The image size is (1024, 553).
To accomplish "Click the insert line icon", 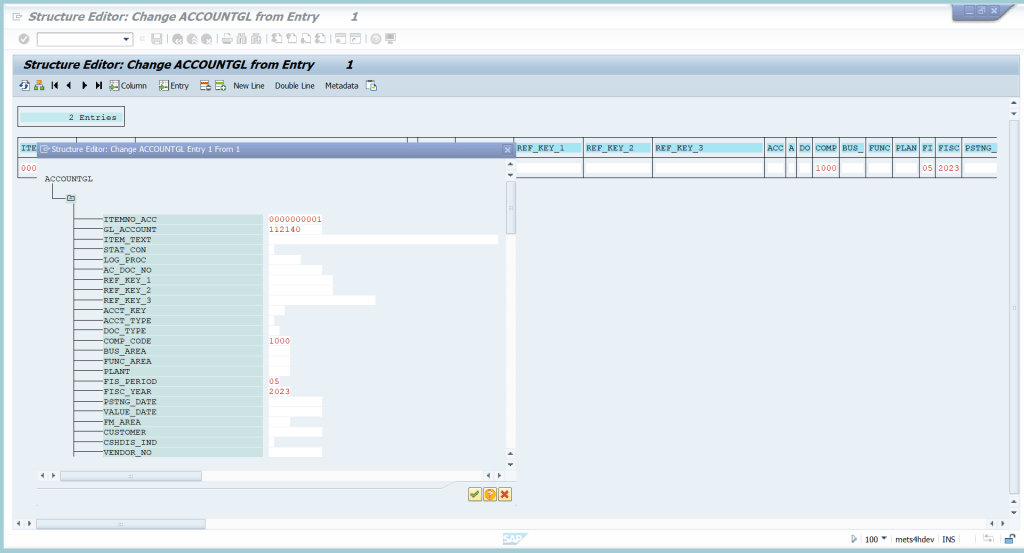I will tap(220, 86).
